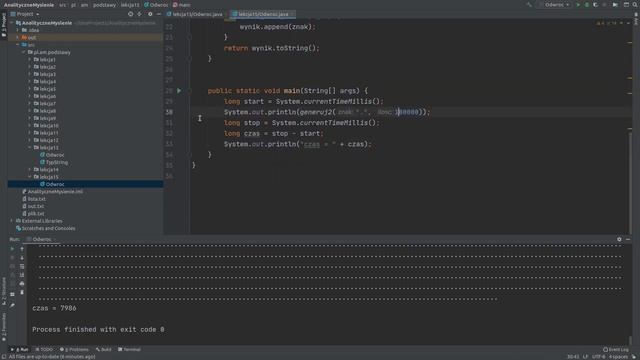Viewport: 640px width, 360px height.
Task: Open Run panel settings gear
Action: pyautogui.click(x=619, y=240)
